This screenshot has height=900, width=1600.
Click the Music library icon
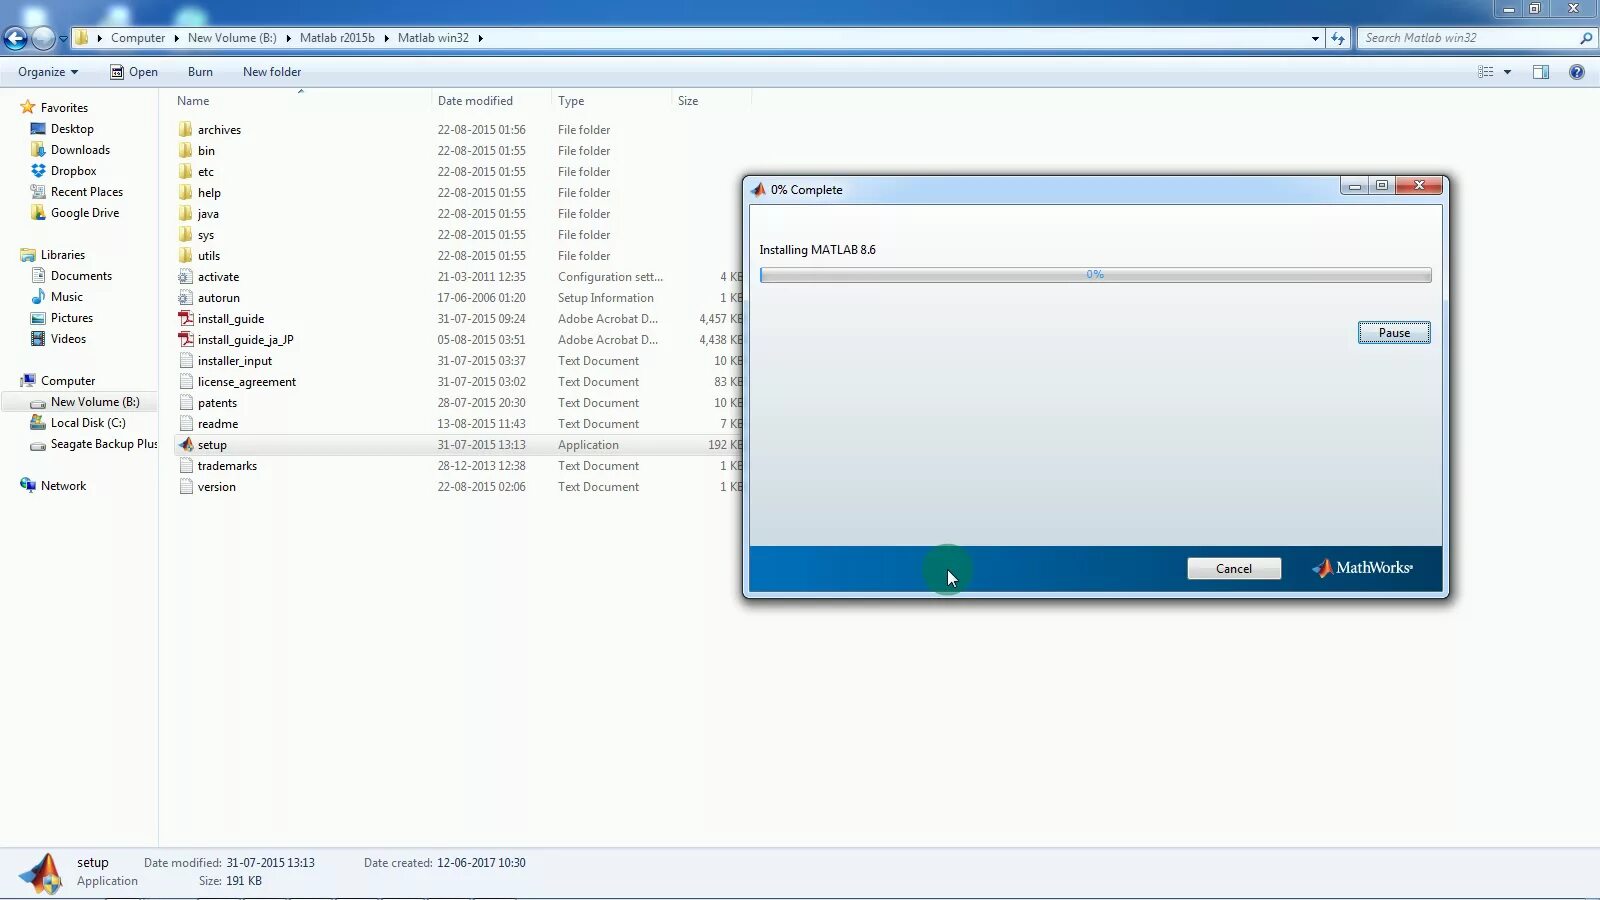tap(38, 297)
